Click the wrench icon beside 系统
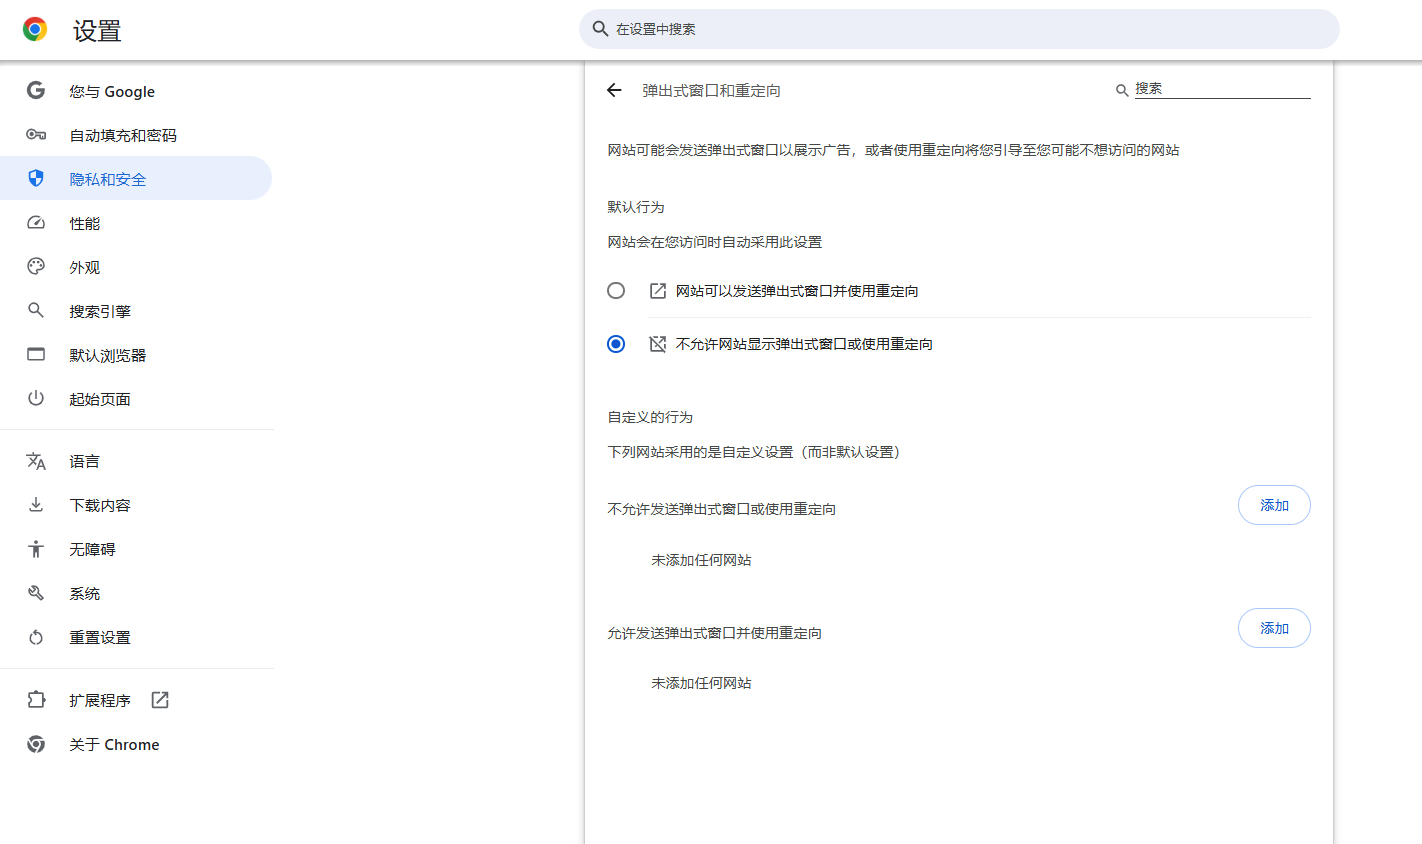 click(x=36, y=593)
